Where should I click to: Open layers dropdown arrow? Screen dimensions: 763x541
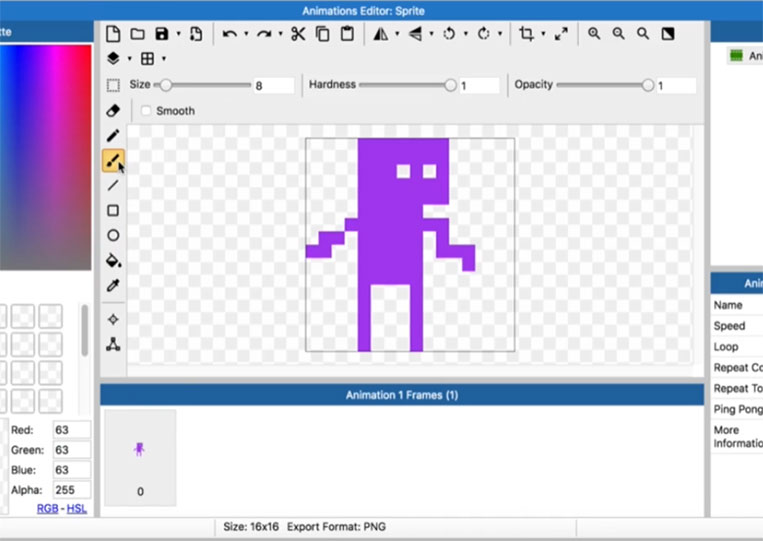129,58
